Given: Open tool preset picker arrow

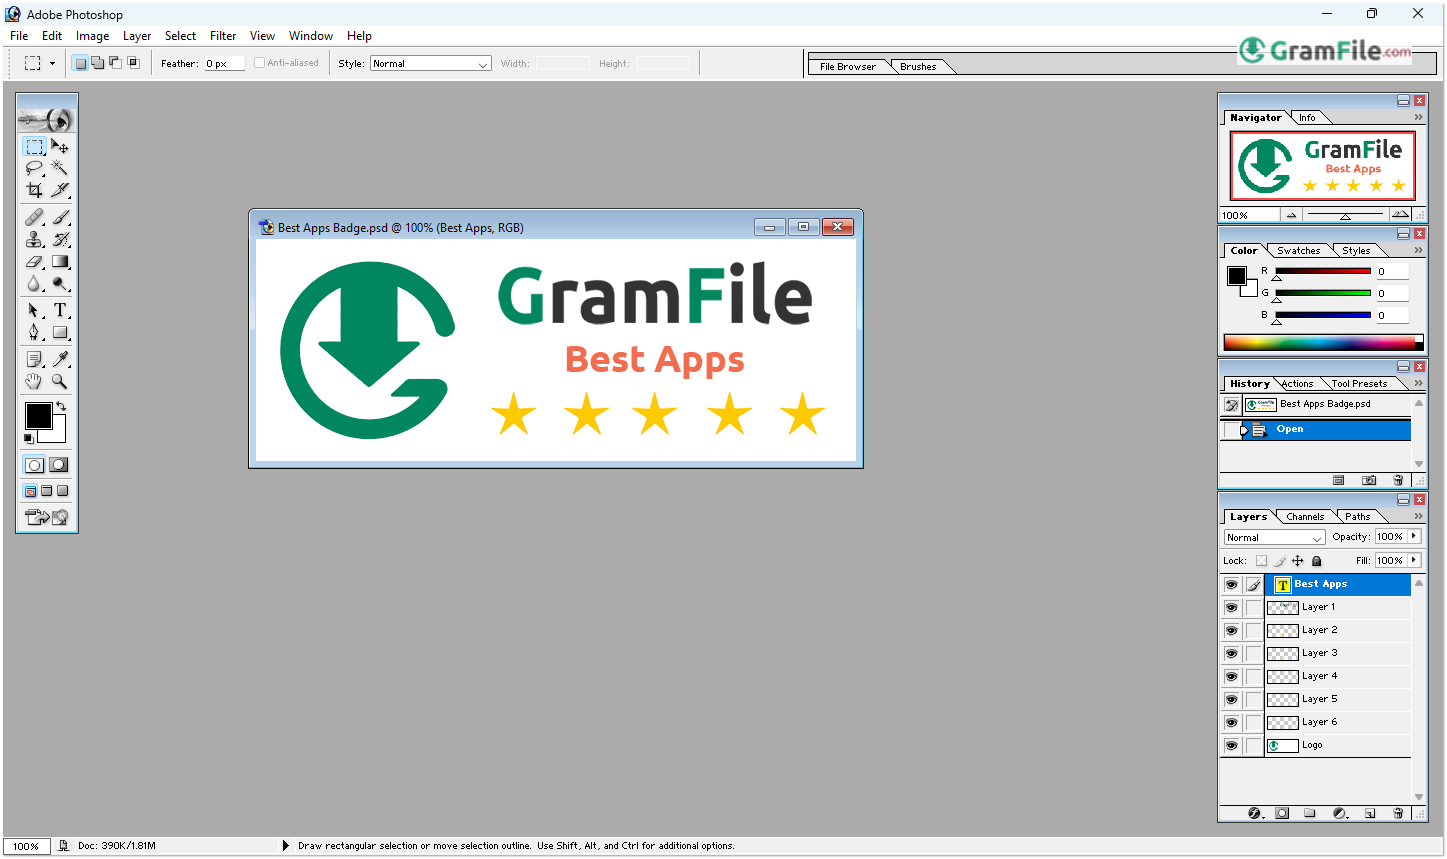Looking at the screenshot, I should pos(52,63).
